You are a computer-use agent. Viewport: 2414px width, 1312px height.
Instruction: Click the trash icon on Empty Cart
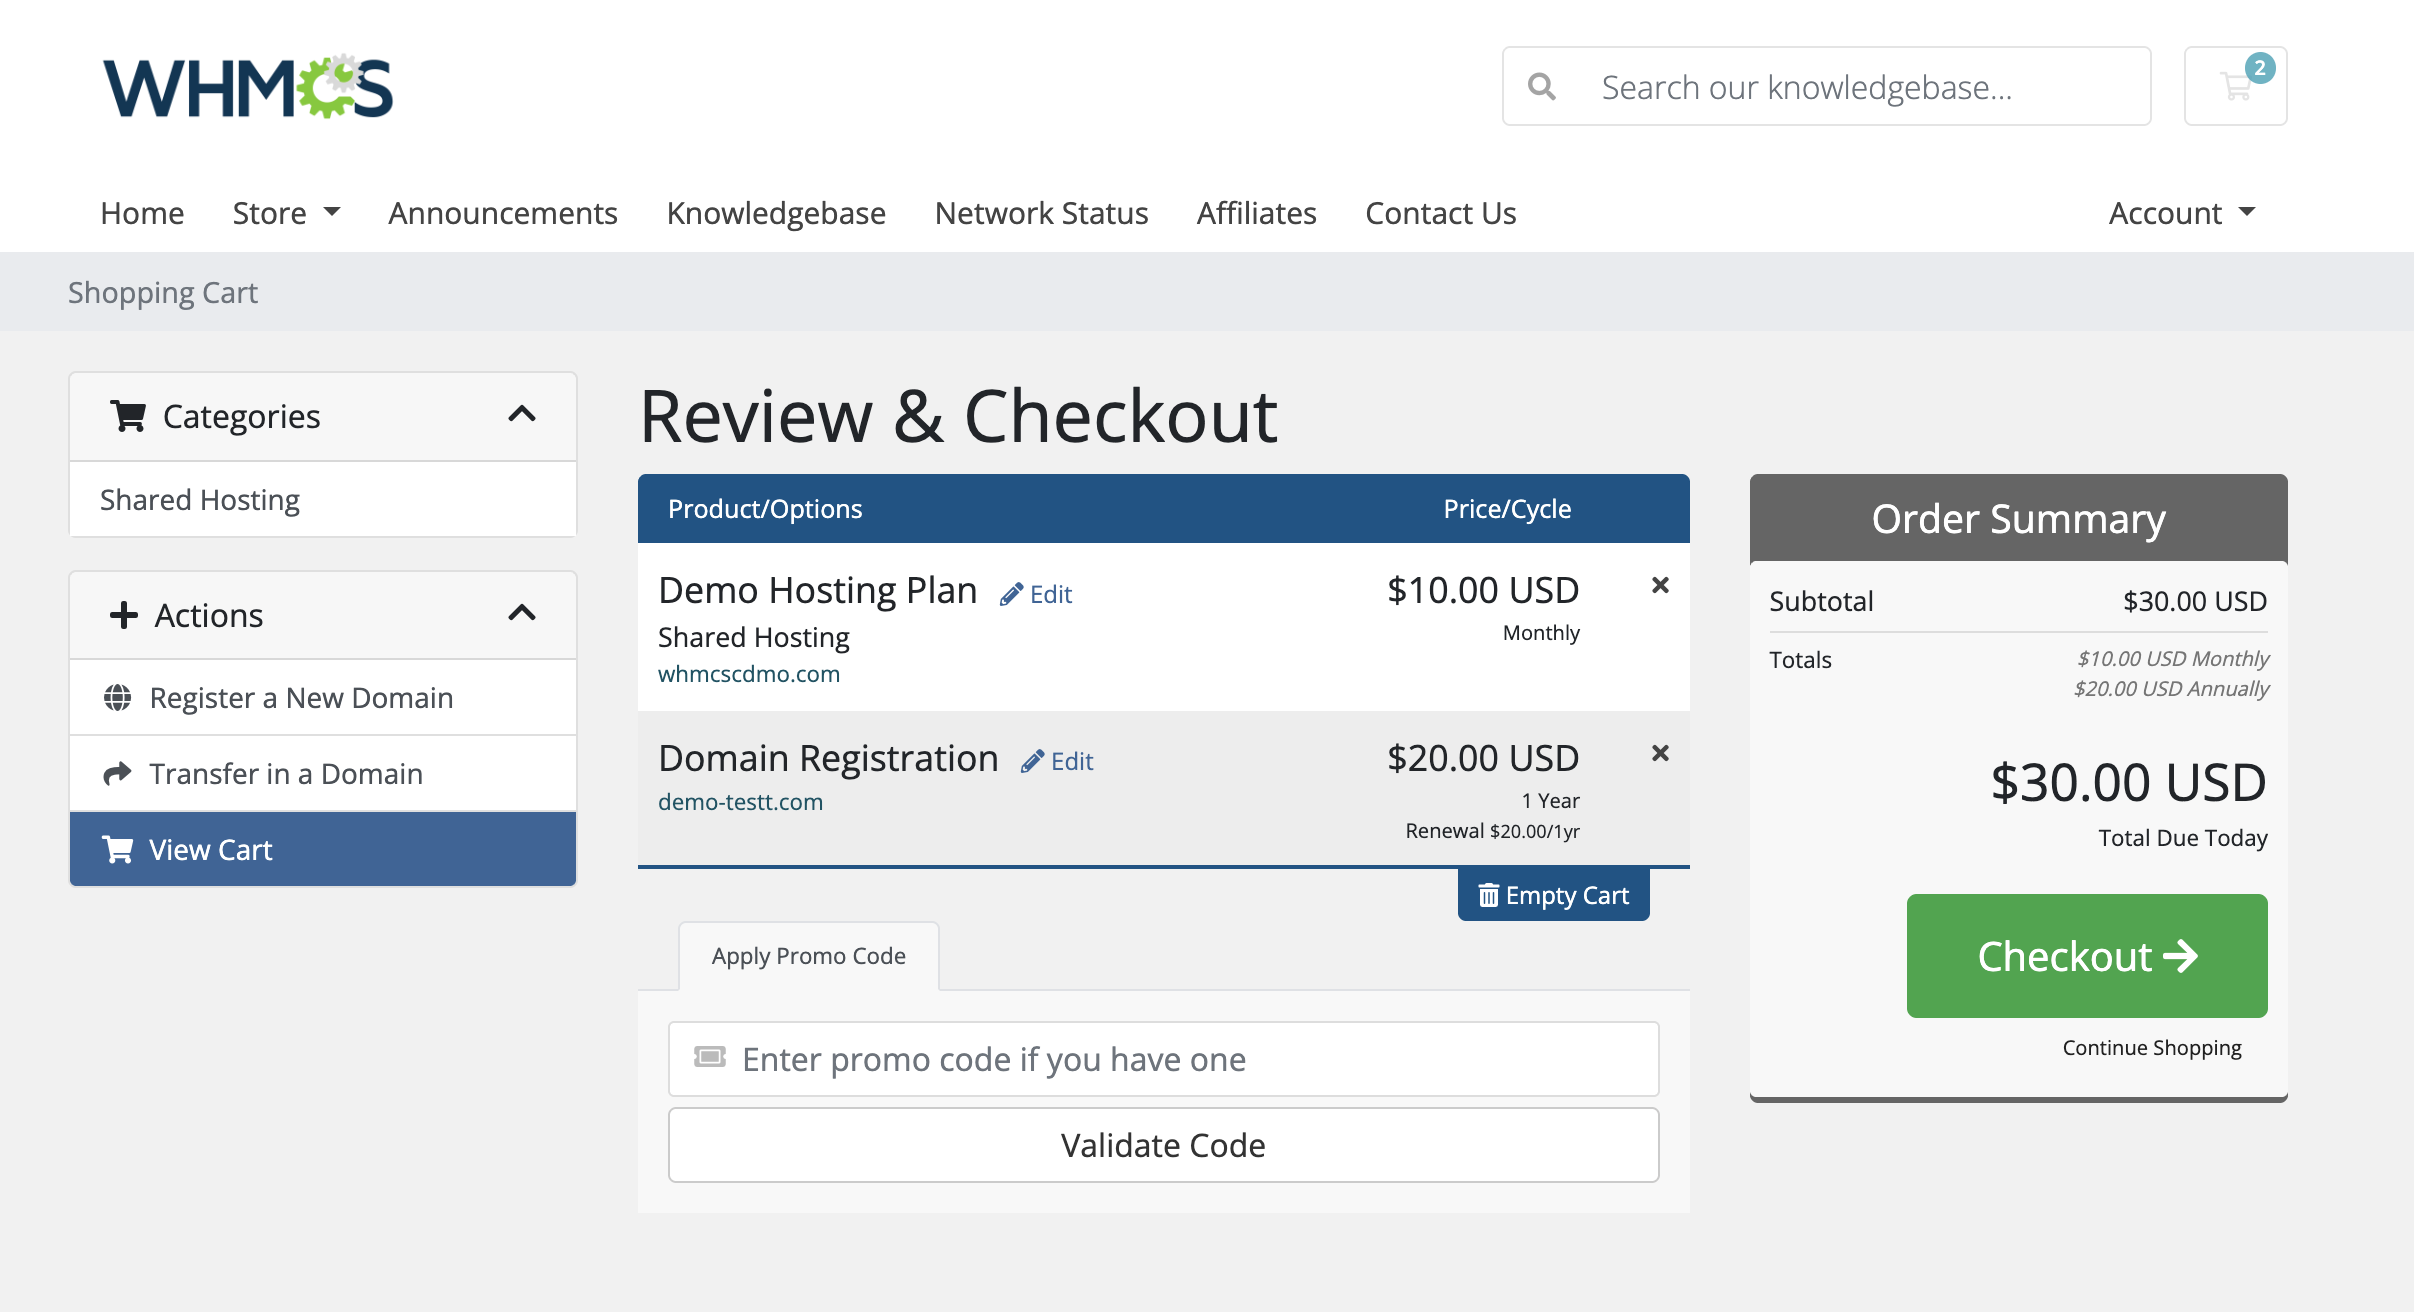1488,895
